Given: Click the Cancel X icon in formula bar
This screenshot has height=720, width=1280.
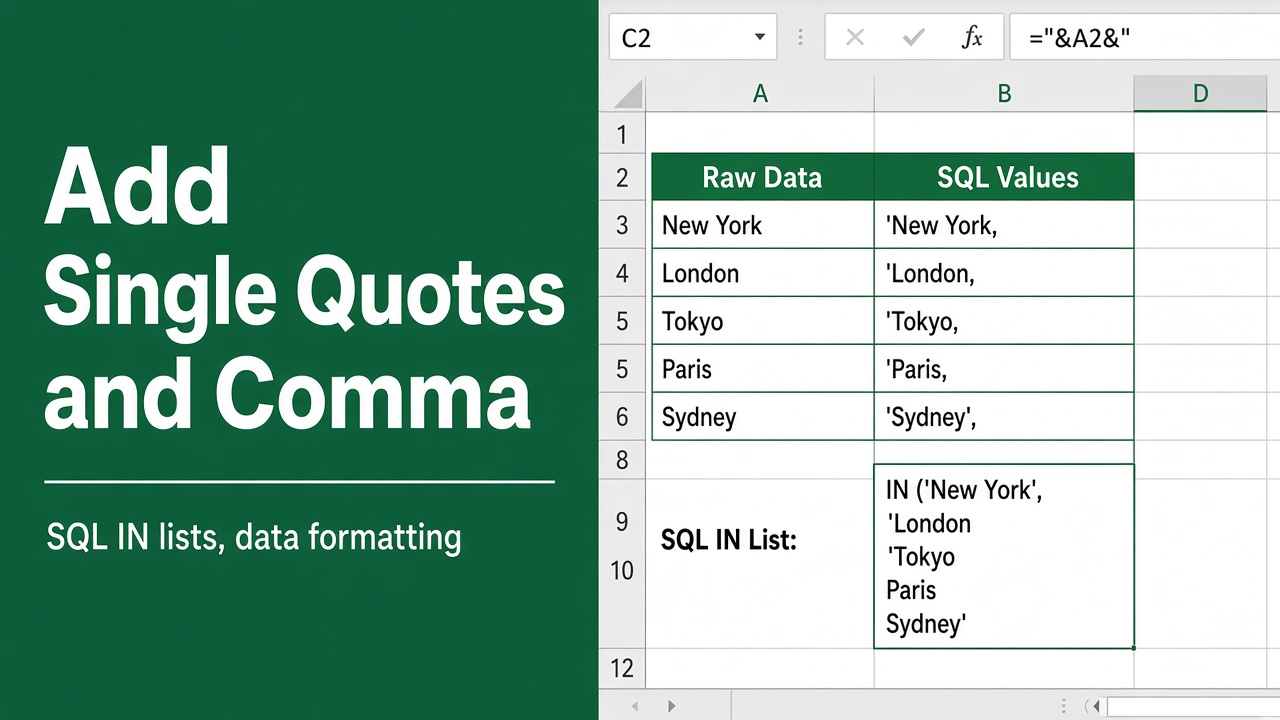Looking at the screenshot, I should [x=855, y=38].
